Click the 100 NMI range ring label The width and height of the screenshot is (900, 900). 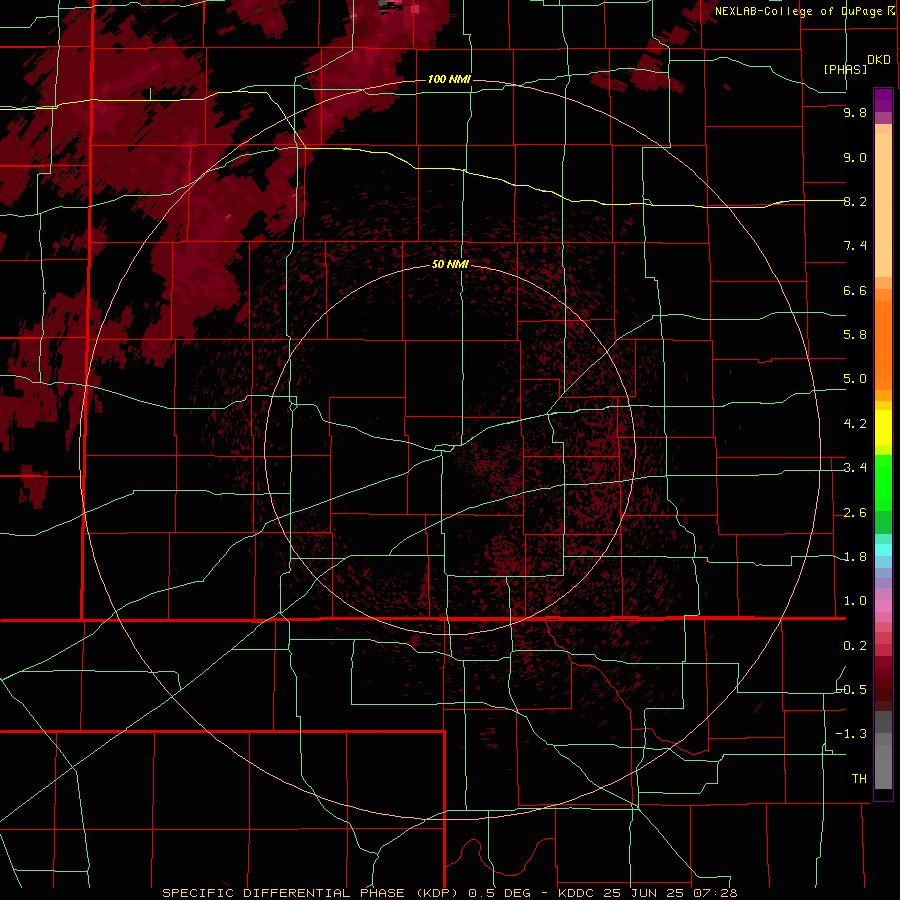[x=449, y=79]
